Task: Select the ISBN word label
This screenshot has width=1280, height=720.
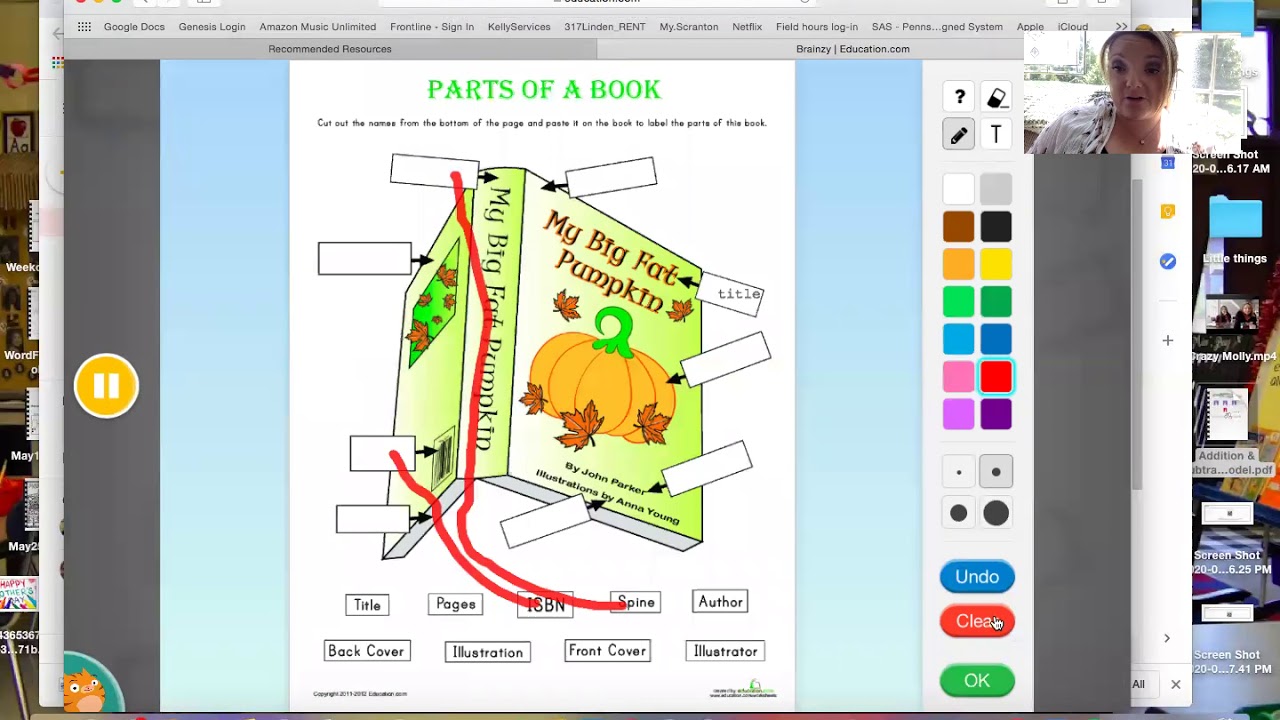Action: pos(545,604)
